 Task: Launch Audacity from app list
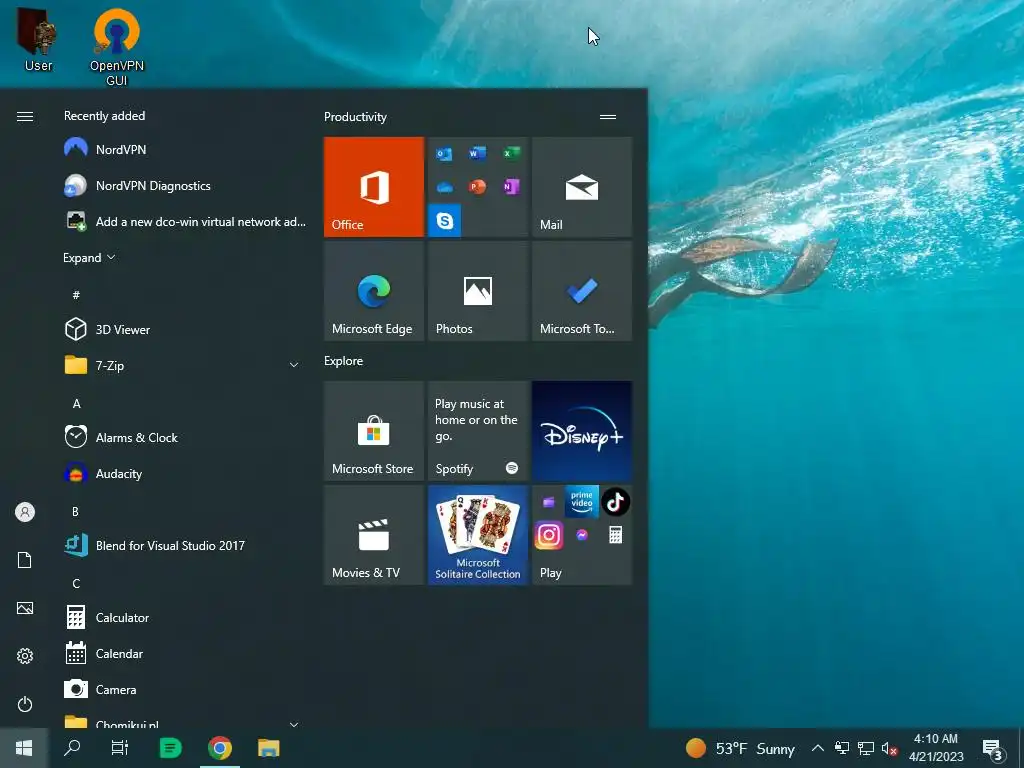click(x=183, y=473)
